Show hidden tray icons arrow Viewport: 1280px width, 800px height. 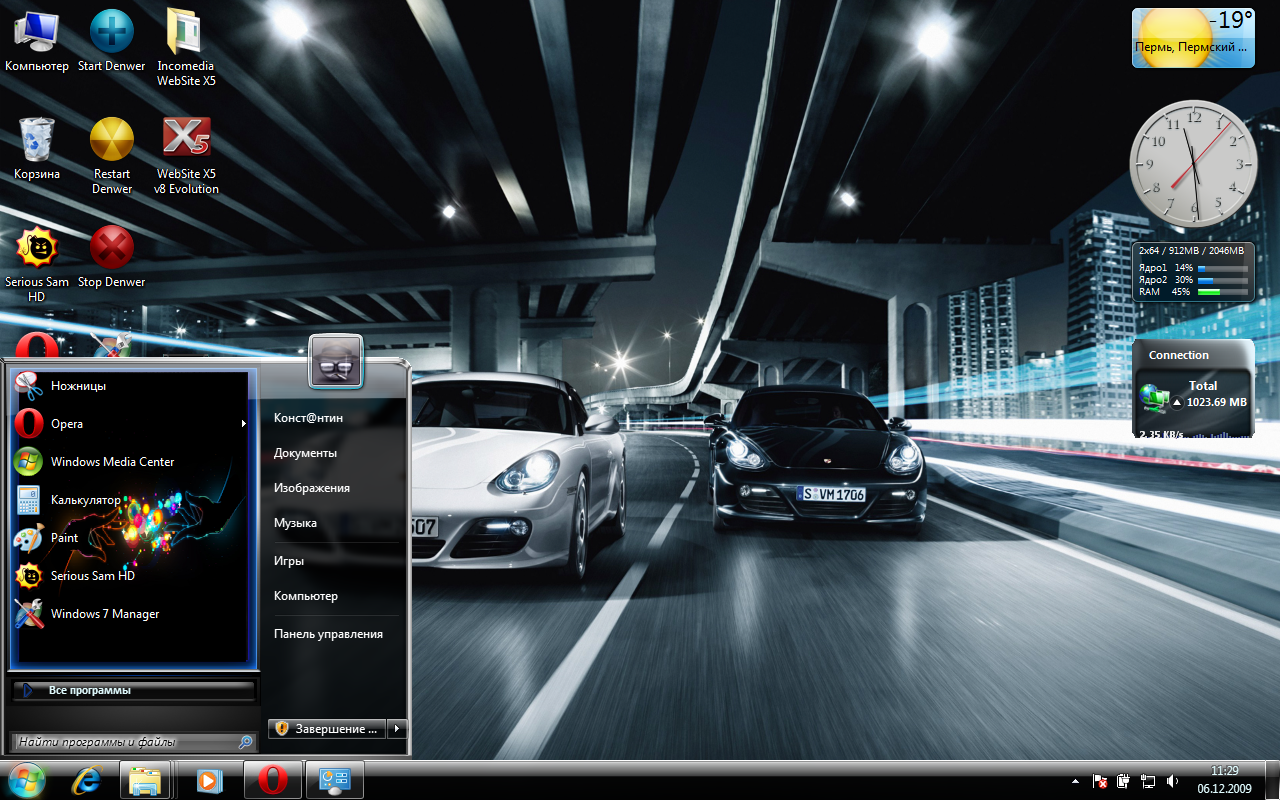point(1075,780)
